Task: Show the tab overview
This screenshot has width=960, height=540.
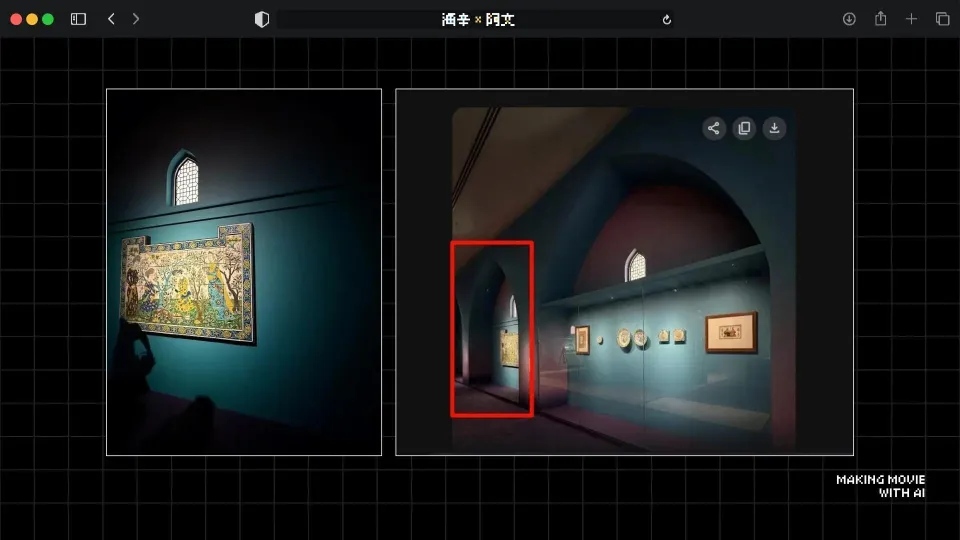Action: (942, 19)
